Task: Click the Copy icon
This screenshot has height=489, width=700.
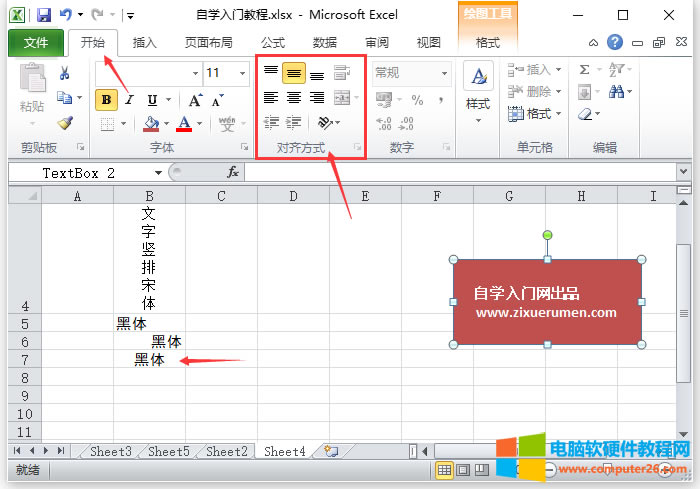Action: click(x=65, y=98)
